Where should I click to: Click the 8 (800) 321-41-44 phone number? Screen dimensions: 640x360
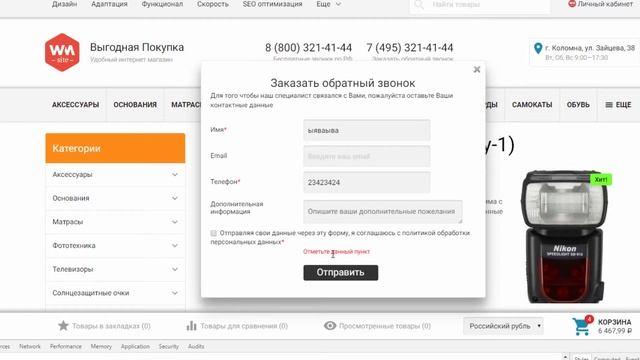tap(309, 48)
